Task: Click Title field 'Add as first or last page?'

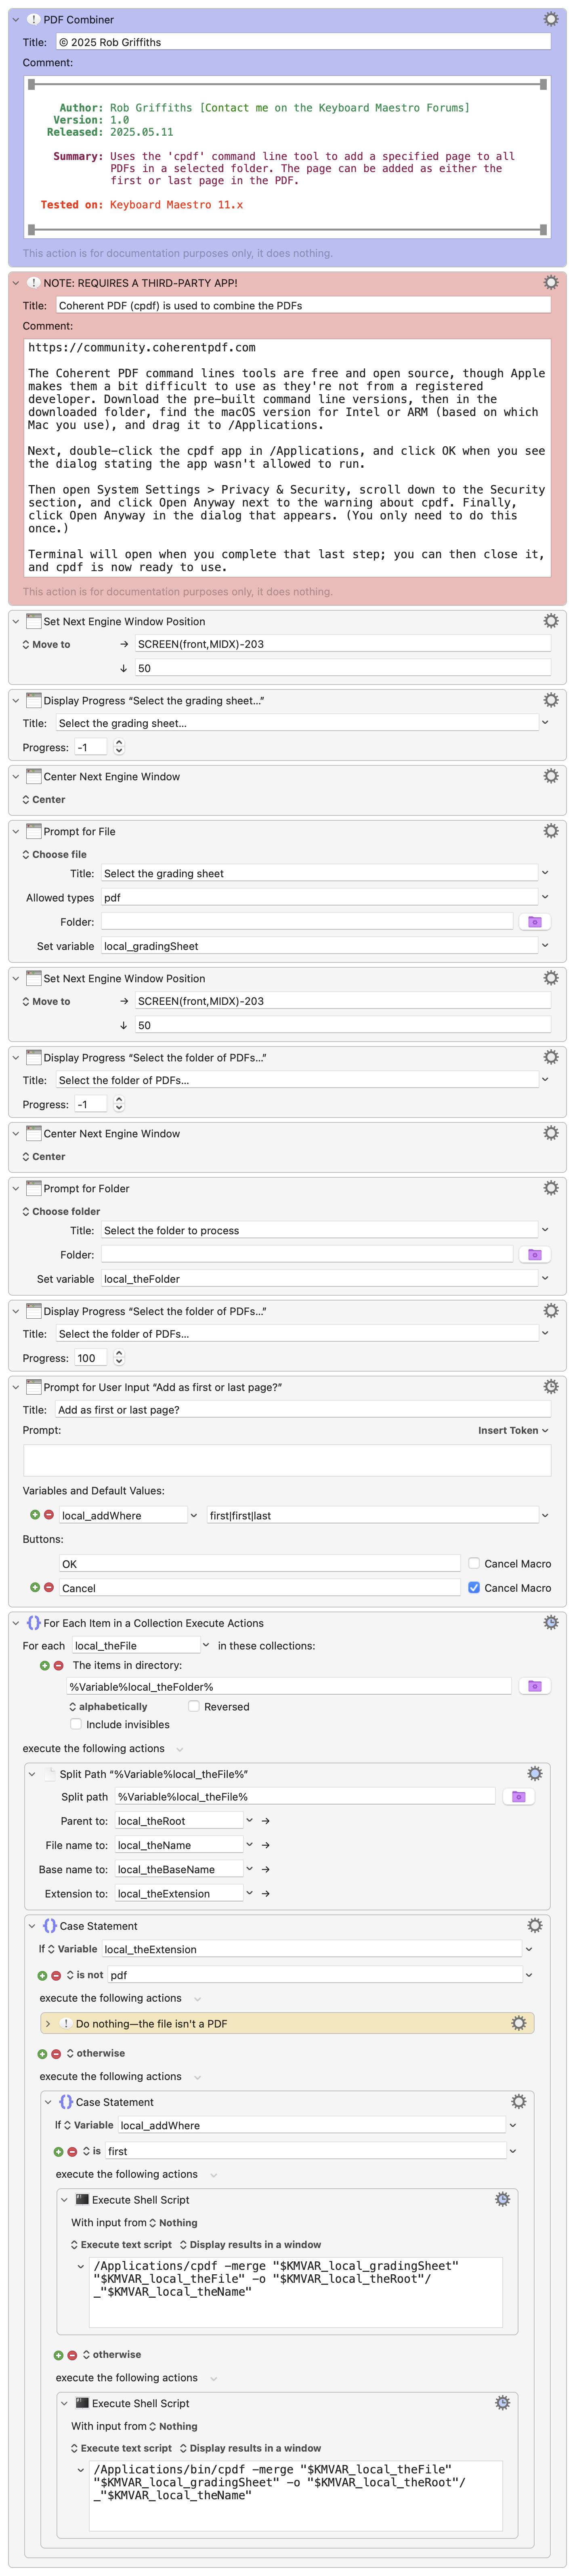Action: coord(303,1409)
